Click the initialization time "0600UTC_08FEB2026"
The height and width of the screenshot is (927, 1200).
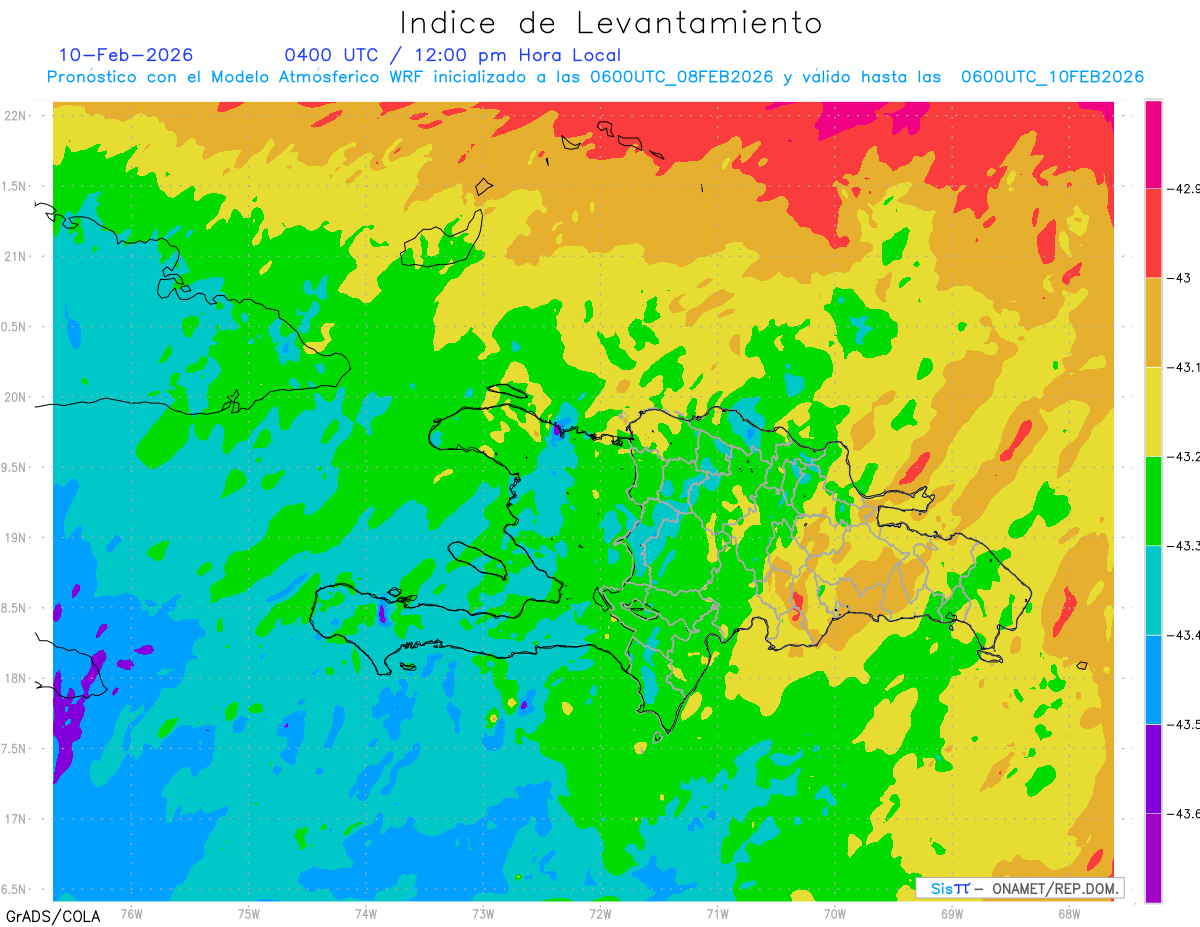click(x=681, y=77)
